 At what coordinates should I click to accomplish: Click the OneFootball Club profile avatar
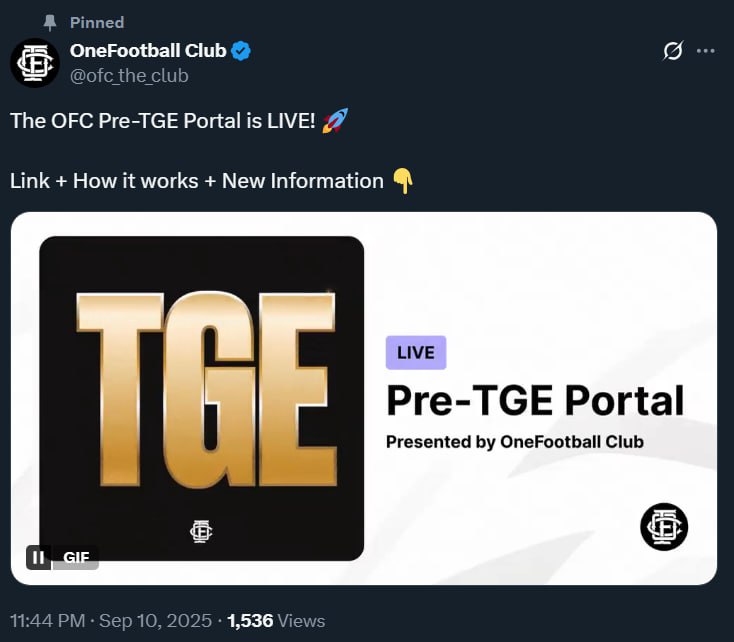click(x=35, y=63)
